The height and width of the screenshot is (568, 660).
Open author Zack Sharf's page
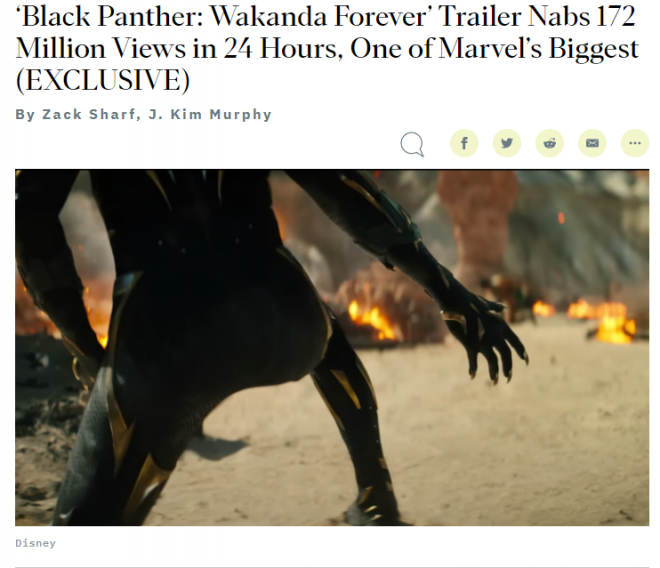pos(88,114)
